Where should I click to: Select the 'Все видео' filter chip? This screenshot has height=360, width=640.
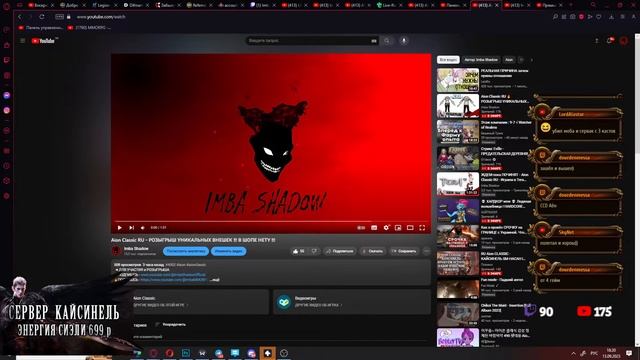point(448,60)
